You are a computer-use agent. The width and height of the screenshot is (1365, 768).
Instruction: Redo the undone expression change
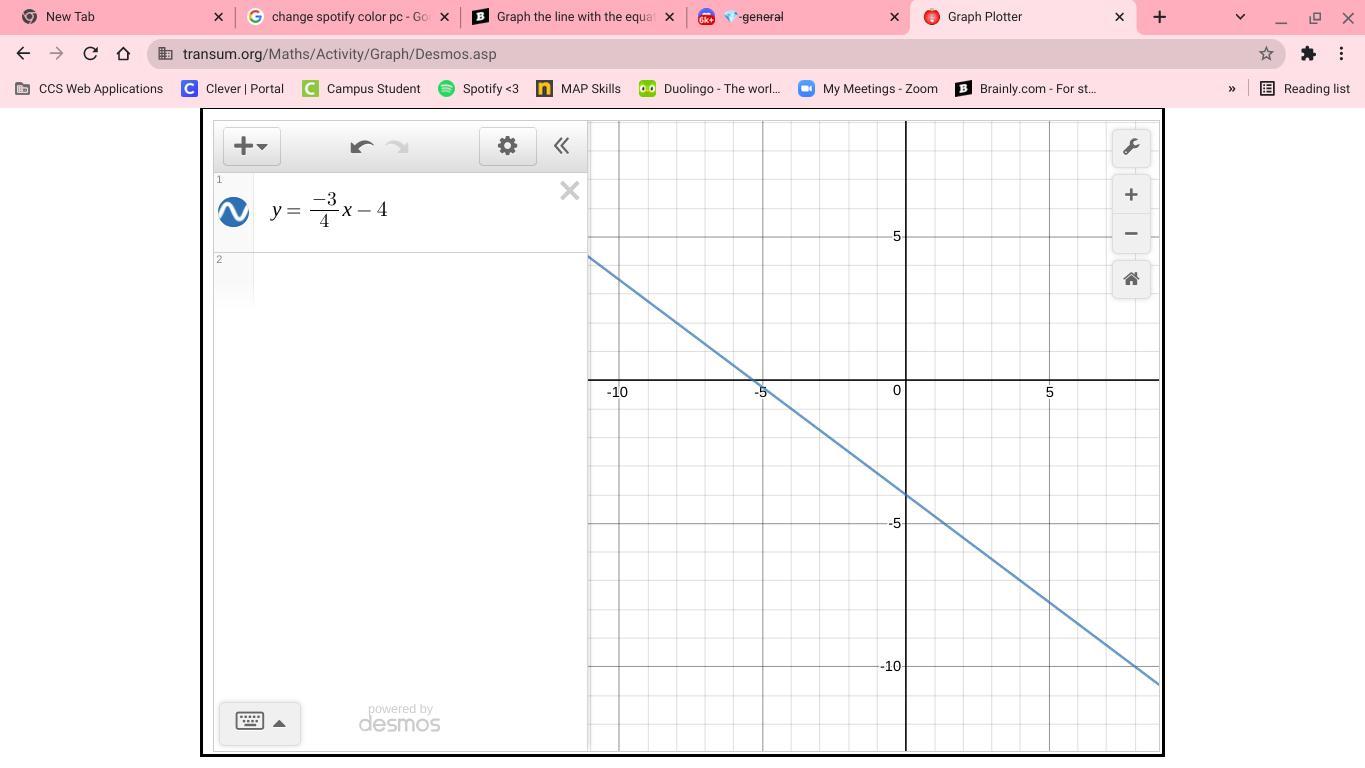[x=397, y=147]
